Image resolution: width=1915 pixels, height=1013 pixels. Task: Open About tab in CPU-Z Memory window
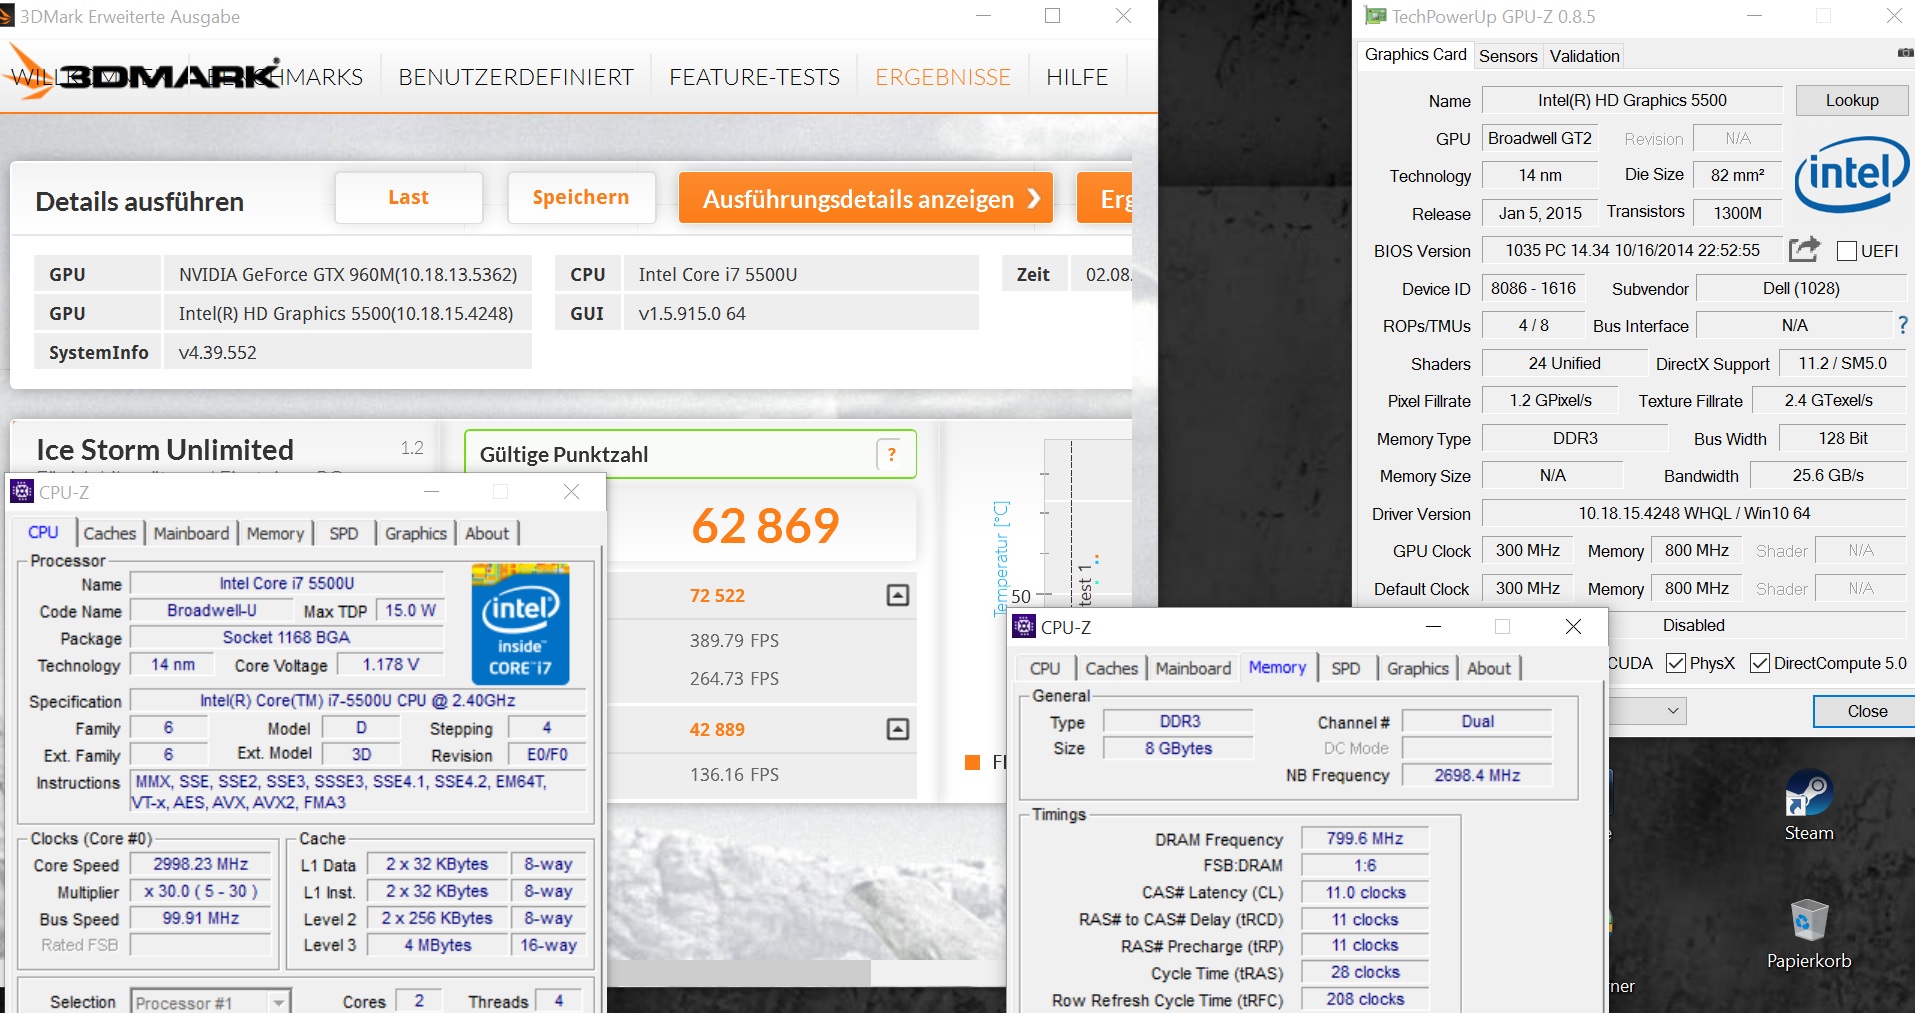click(x=1489, y=668)
